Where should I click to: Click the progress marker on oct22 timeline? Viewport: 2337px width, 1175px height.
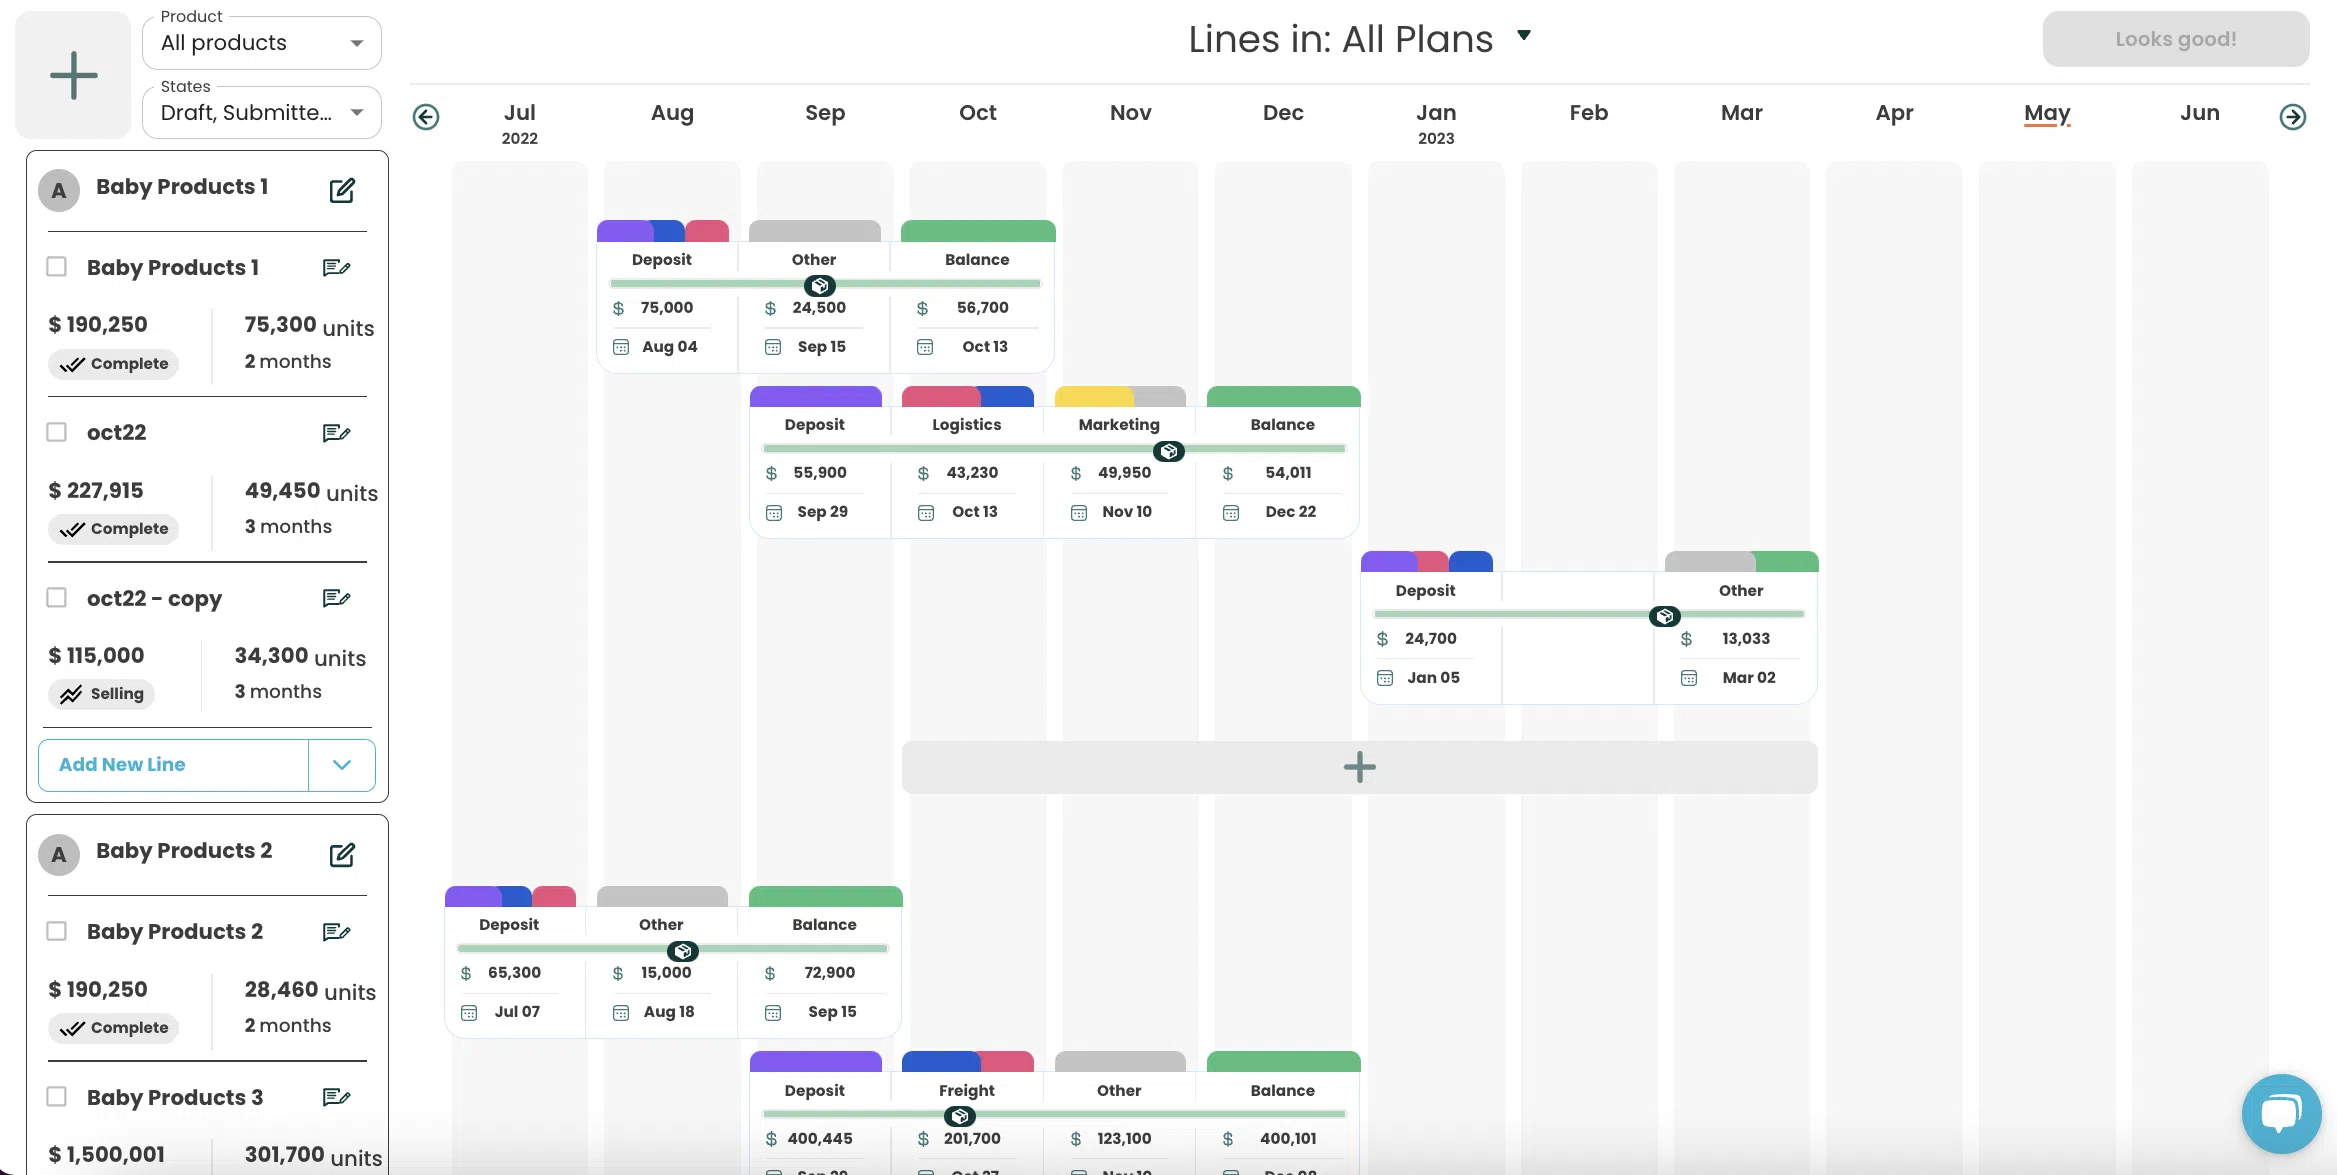click(1168, 451)
